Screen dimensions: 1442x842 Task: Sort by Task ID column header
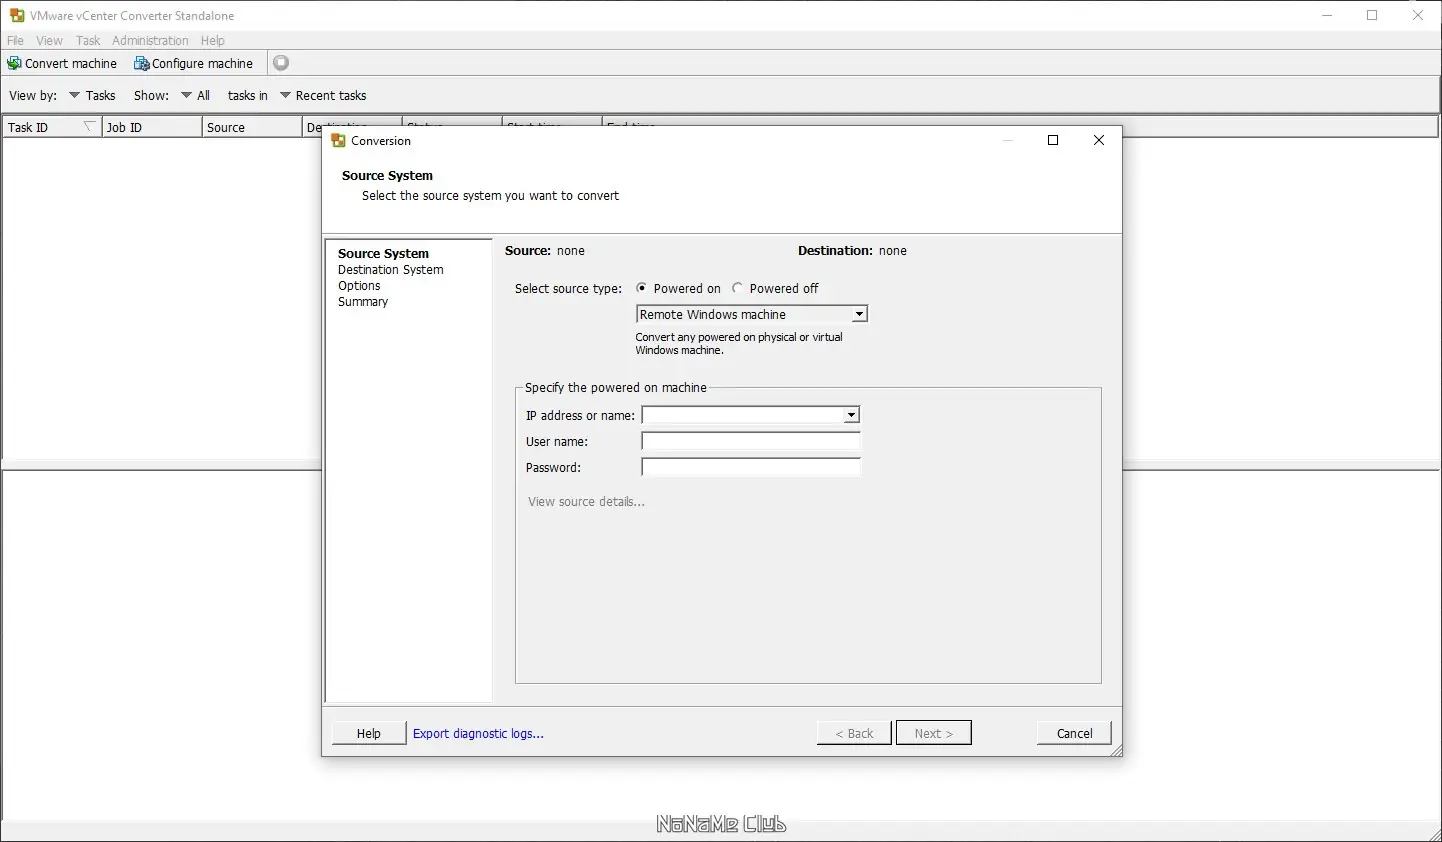point(52,127)
